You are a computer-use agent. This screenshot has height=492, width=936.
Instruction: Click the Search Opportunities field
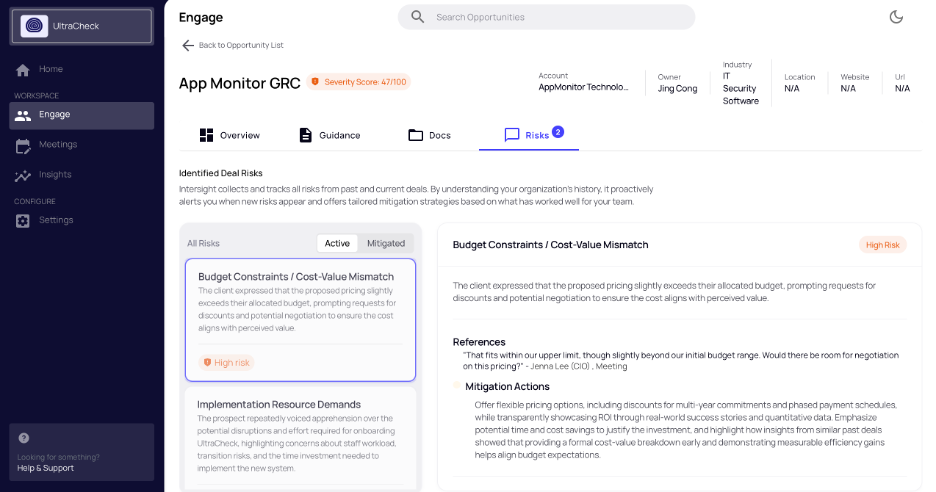546,17
